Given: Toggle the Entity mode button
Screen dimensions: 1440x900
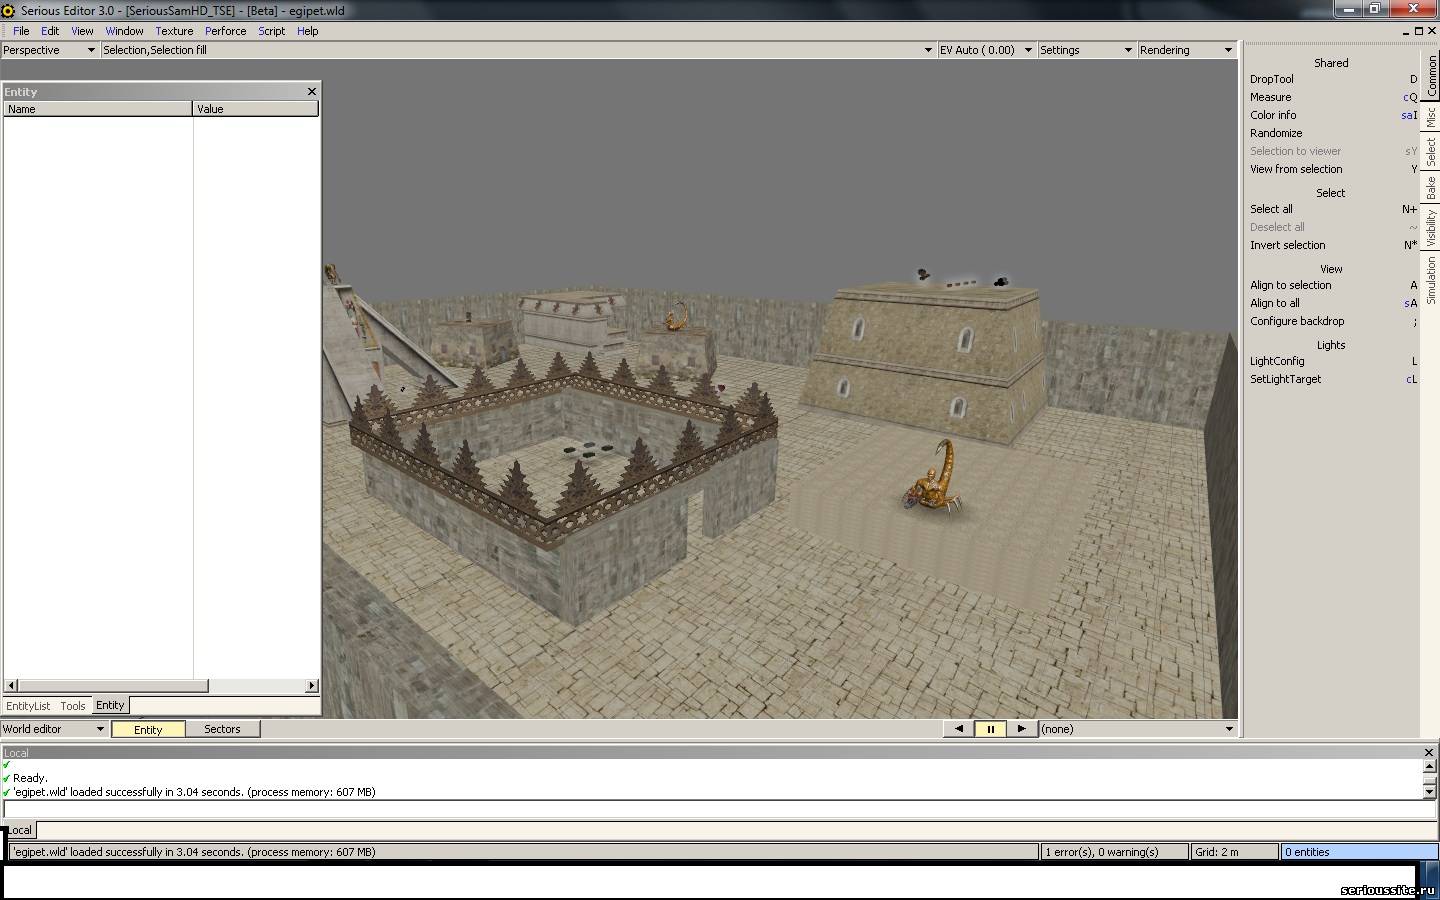Looking at the screenshot, I should (x=148, y=729).
